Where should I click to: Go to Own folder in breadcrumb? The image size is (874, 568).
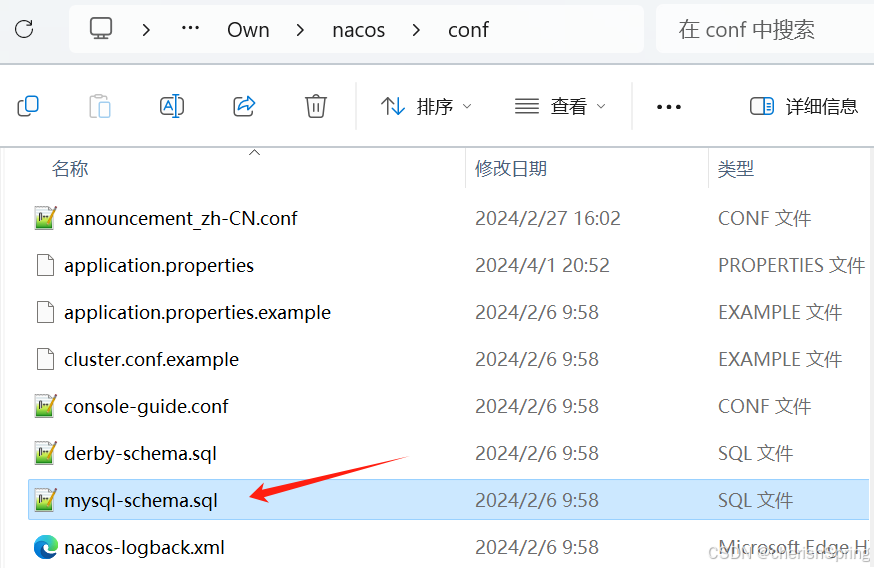coord(248,30)
